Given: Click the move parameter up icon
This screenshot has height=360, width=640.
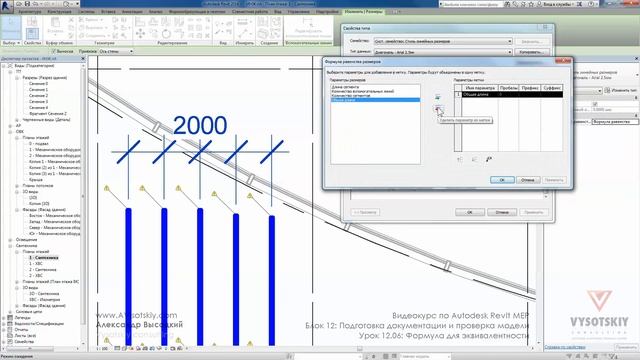Looking at the screenshot, I should (460, 160).
